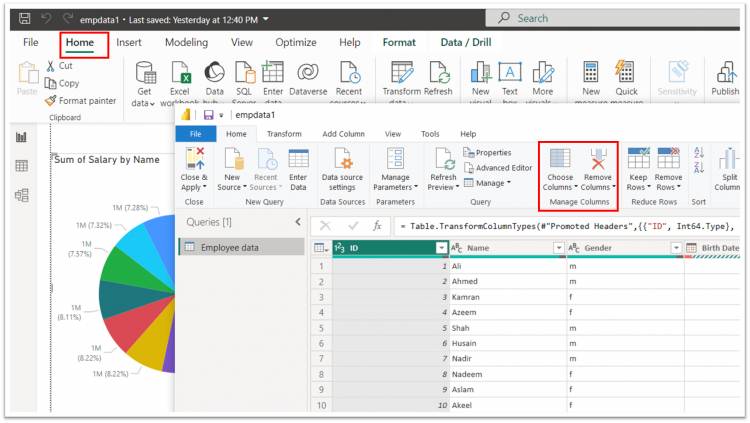Viewport: 750px width, 423px height.
Task: Expand the Refresh Preview dropdown
Action: (x=458, y=187)
